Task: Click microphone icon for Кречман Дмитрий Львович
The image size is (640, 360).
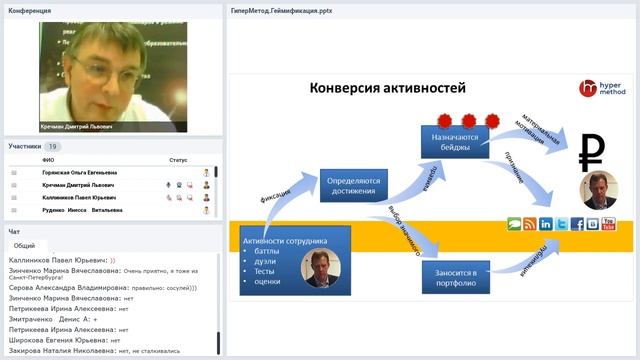Action: point(169,185)
